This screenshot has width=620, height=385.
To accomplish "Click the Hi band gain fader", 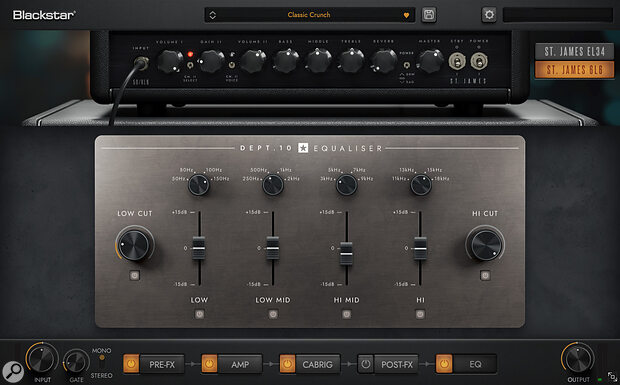I will [420, 248].
